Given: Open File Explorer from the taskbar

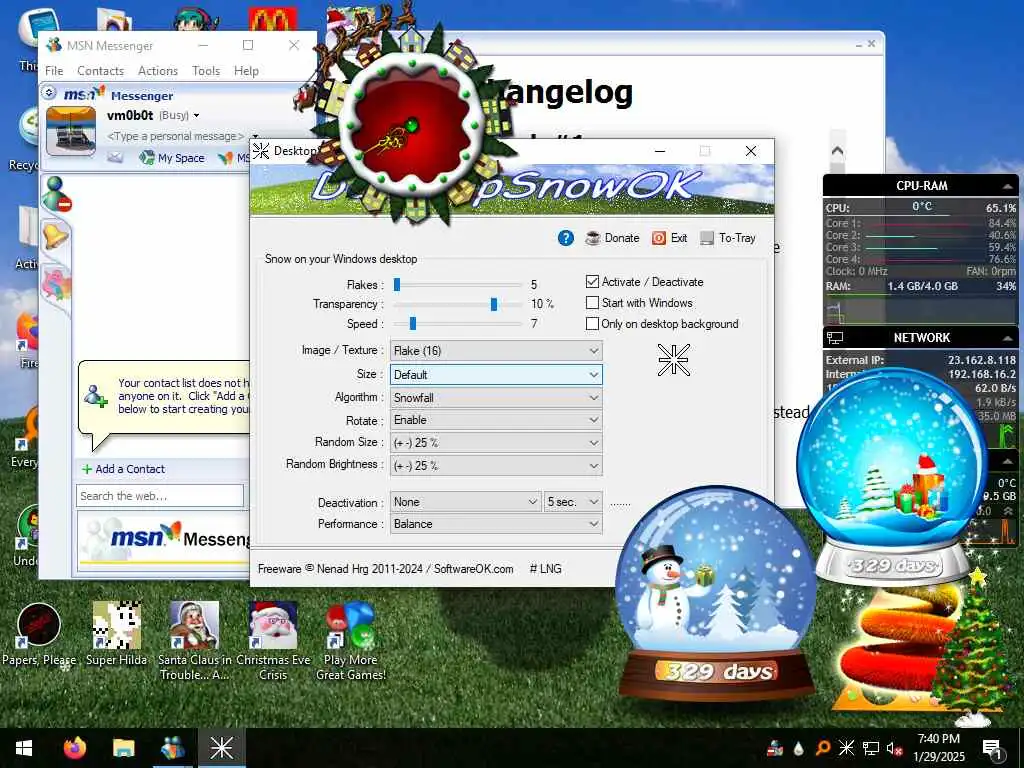Looking at the screenshot, I should (123, 748).
